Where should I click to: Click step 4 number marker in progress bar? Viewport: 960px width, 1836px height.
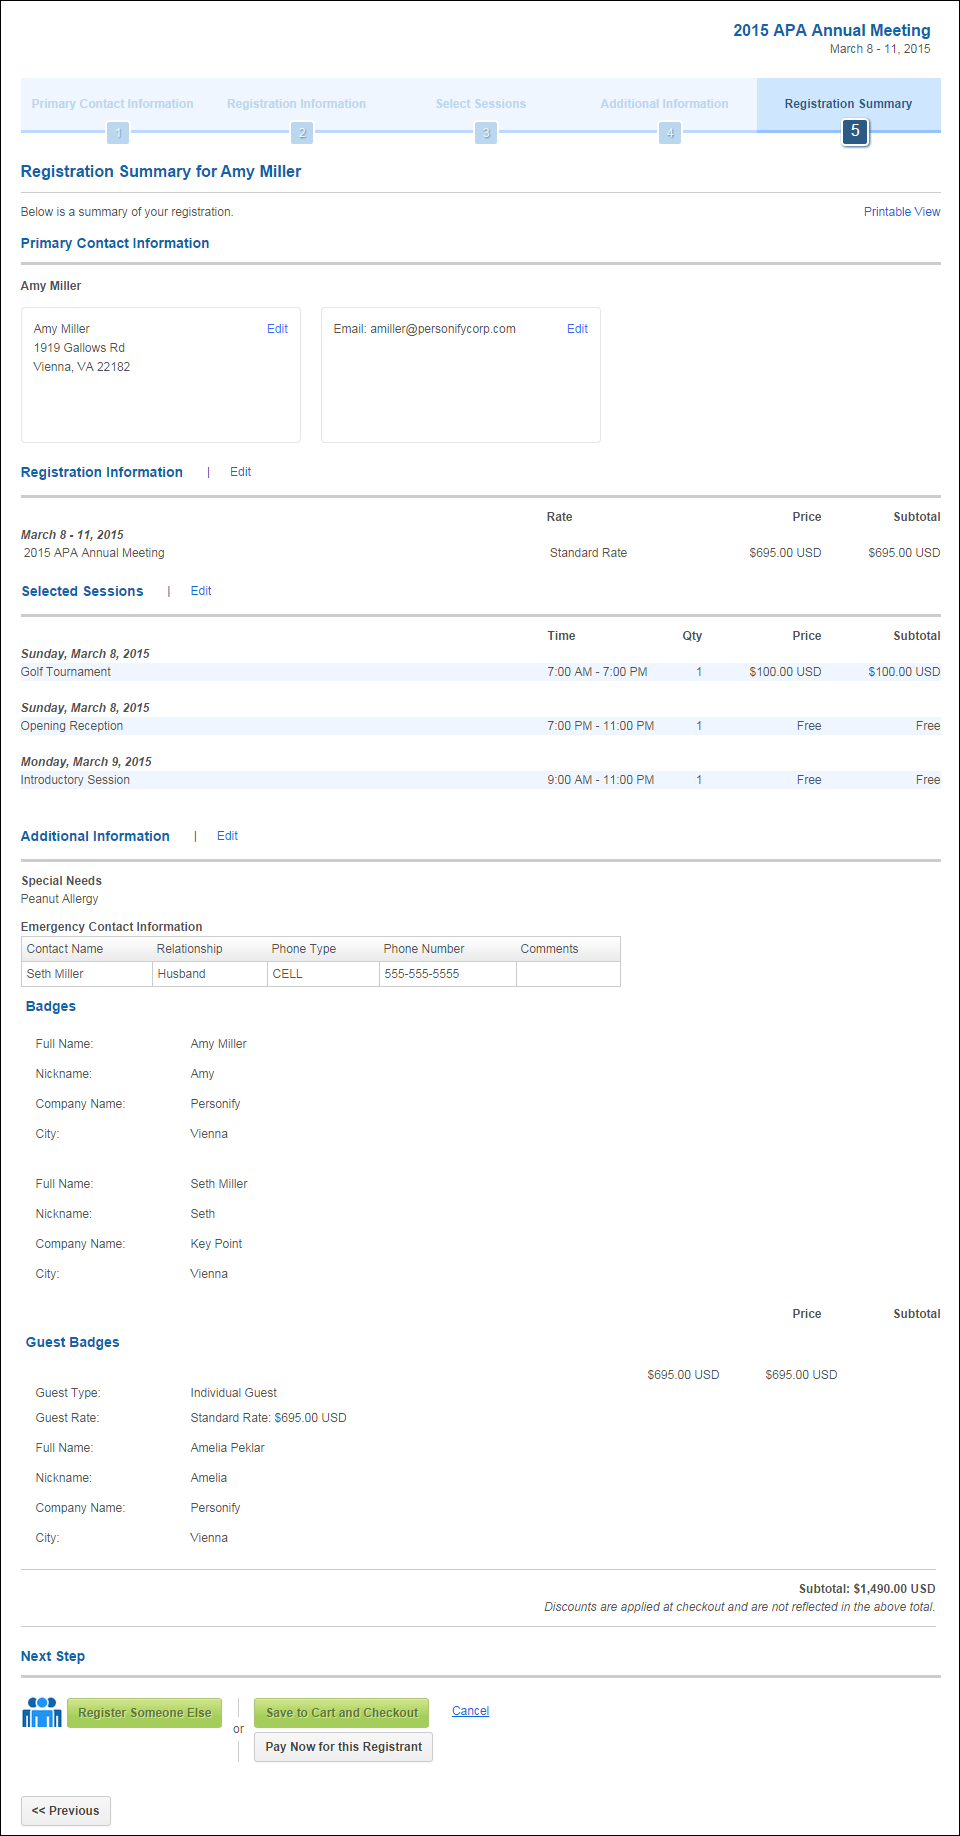pos(670,132)
